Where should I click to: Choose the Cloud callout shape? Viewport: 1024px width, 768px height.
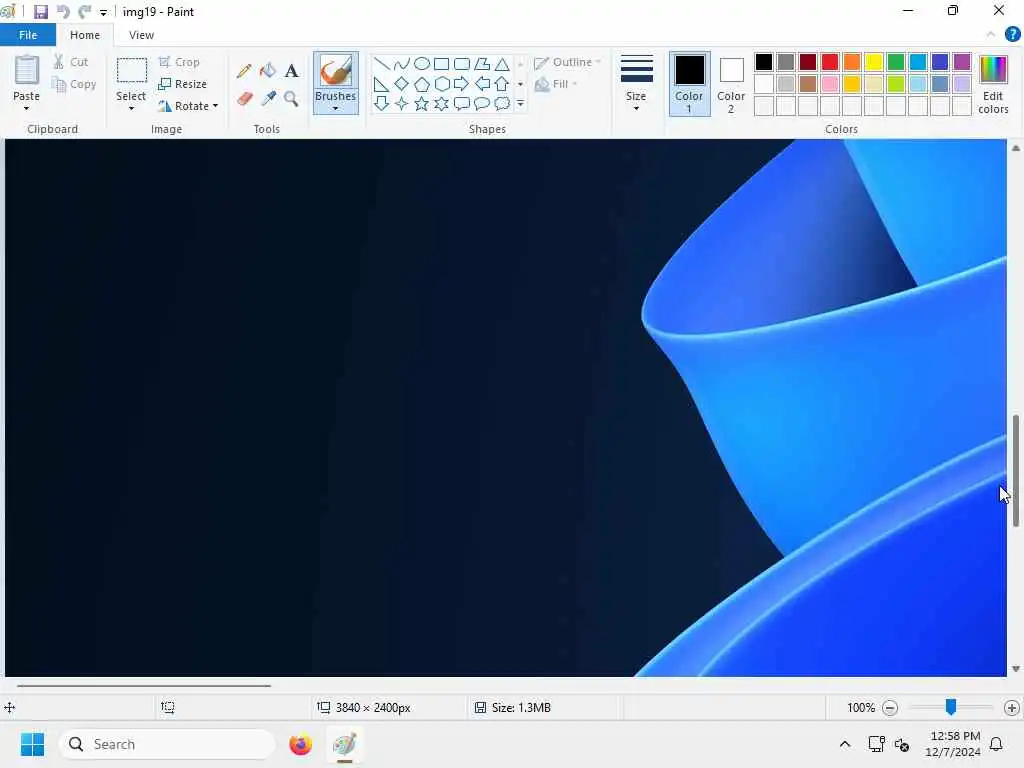coord(502,103)
